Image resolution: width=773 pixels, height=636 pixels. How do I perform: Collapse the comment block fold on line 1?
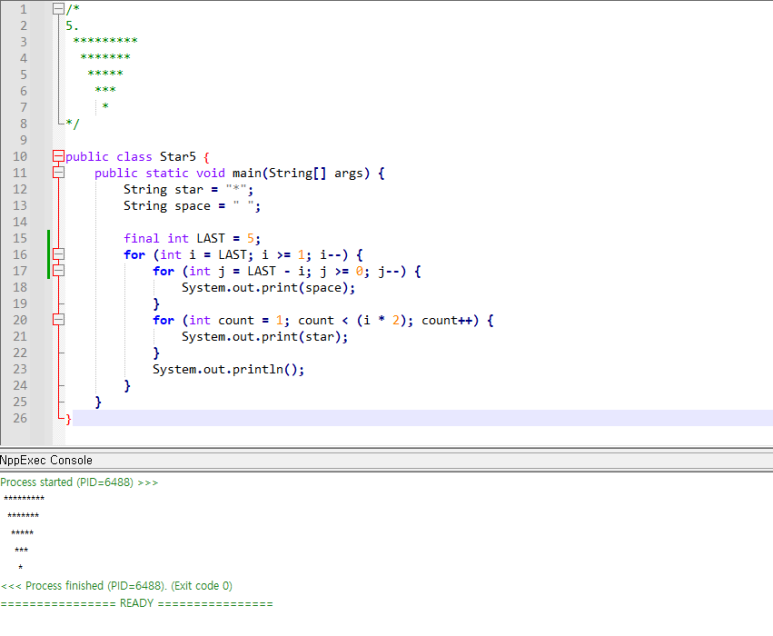click(58, 9)
